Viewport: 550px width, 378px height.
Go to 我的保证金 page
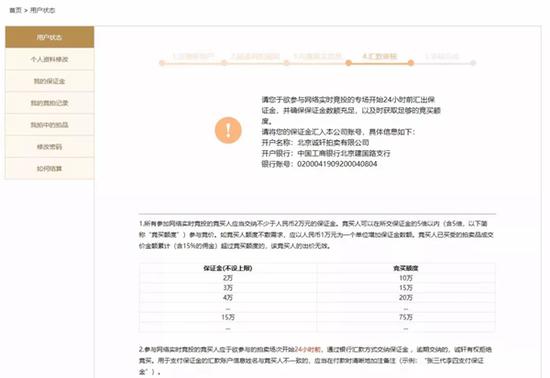(x=49, y=81)
